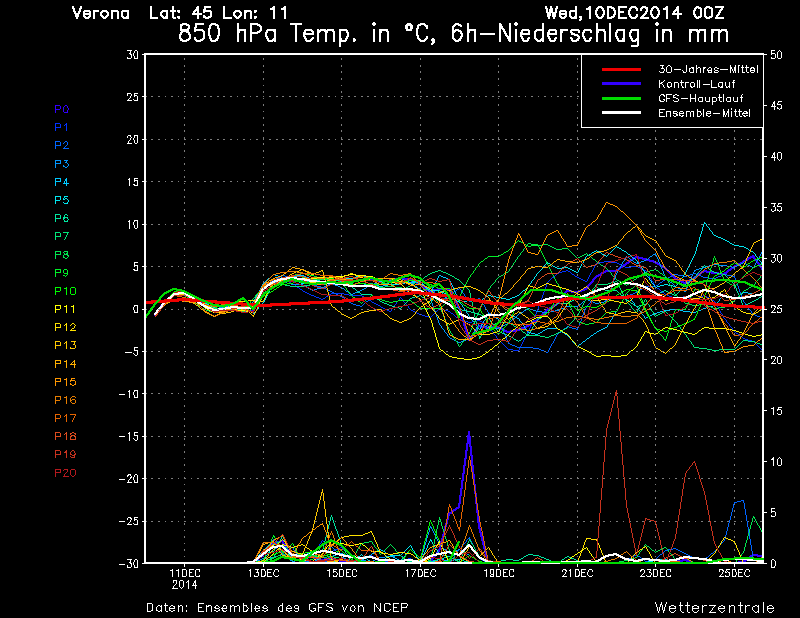The width and height of the screenshot is (800, 618).
Task: Click the '15DEC' date axis label
Action: 342,574
